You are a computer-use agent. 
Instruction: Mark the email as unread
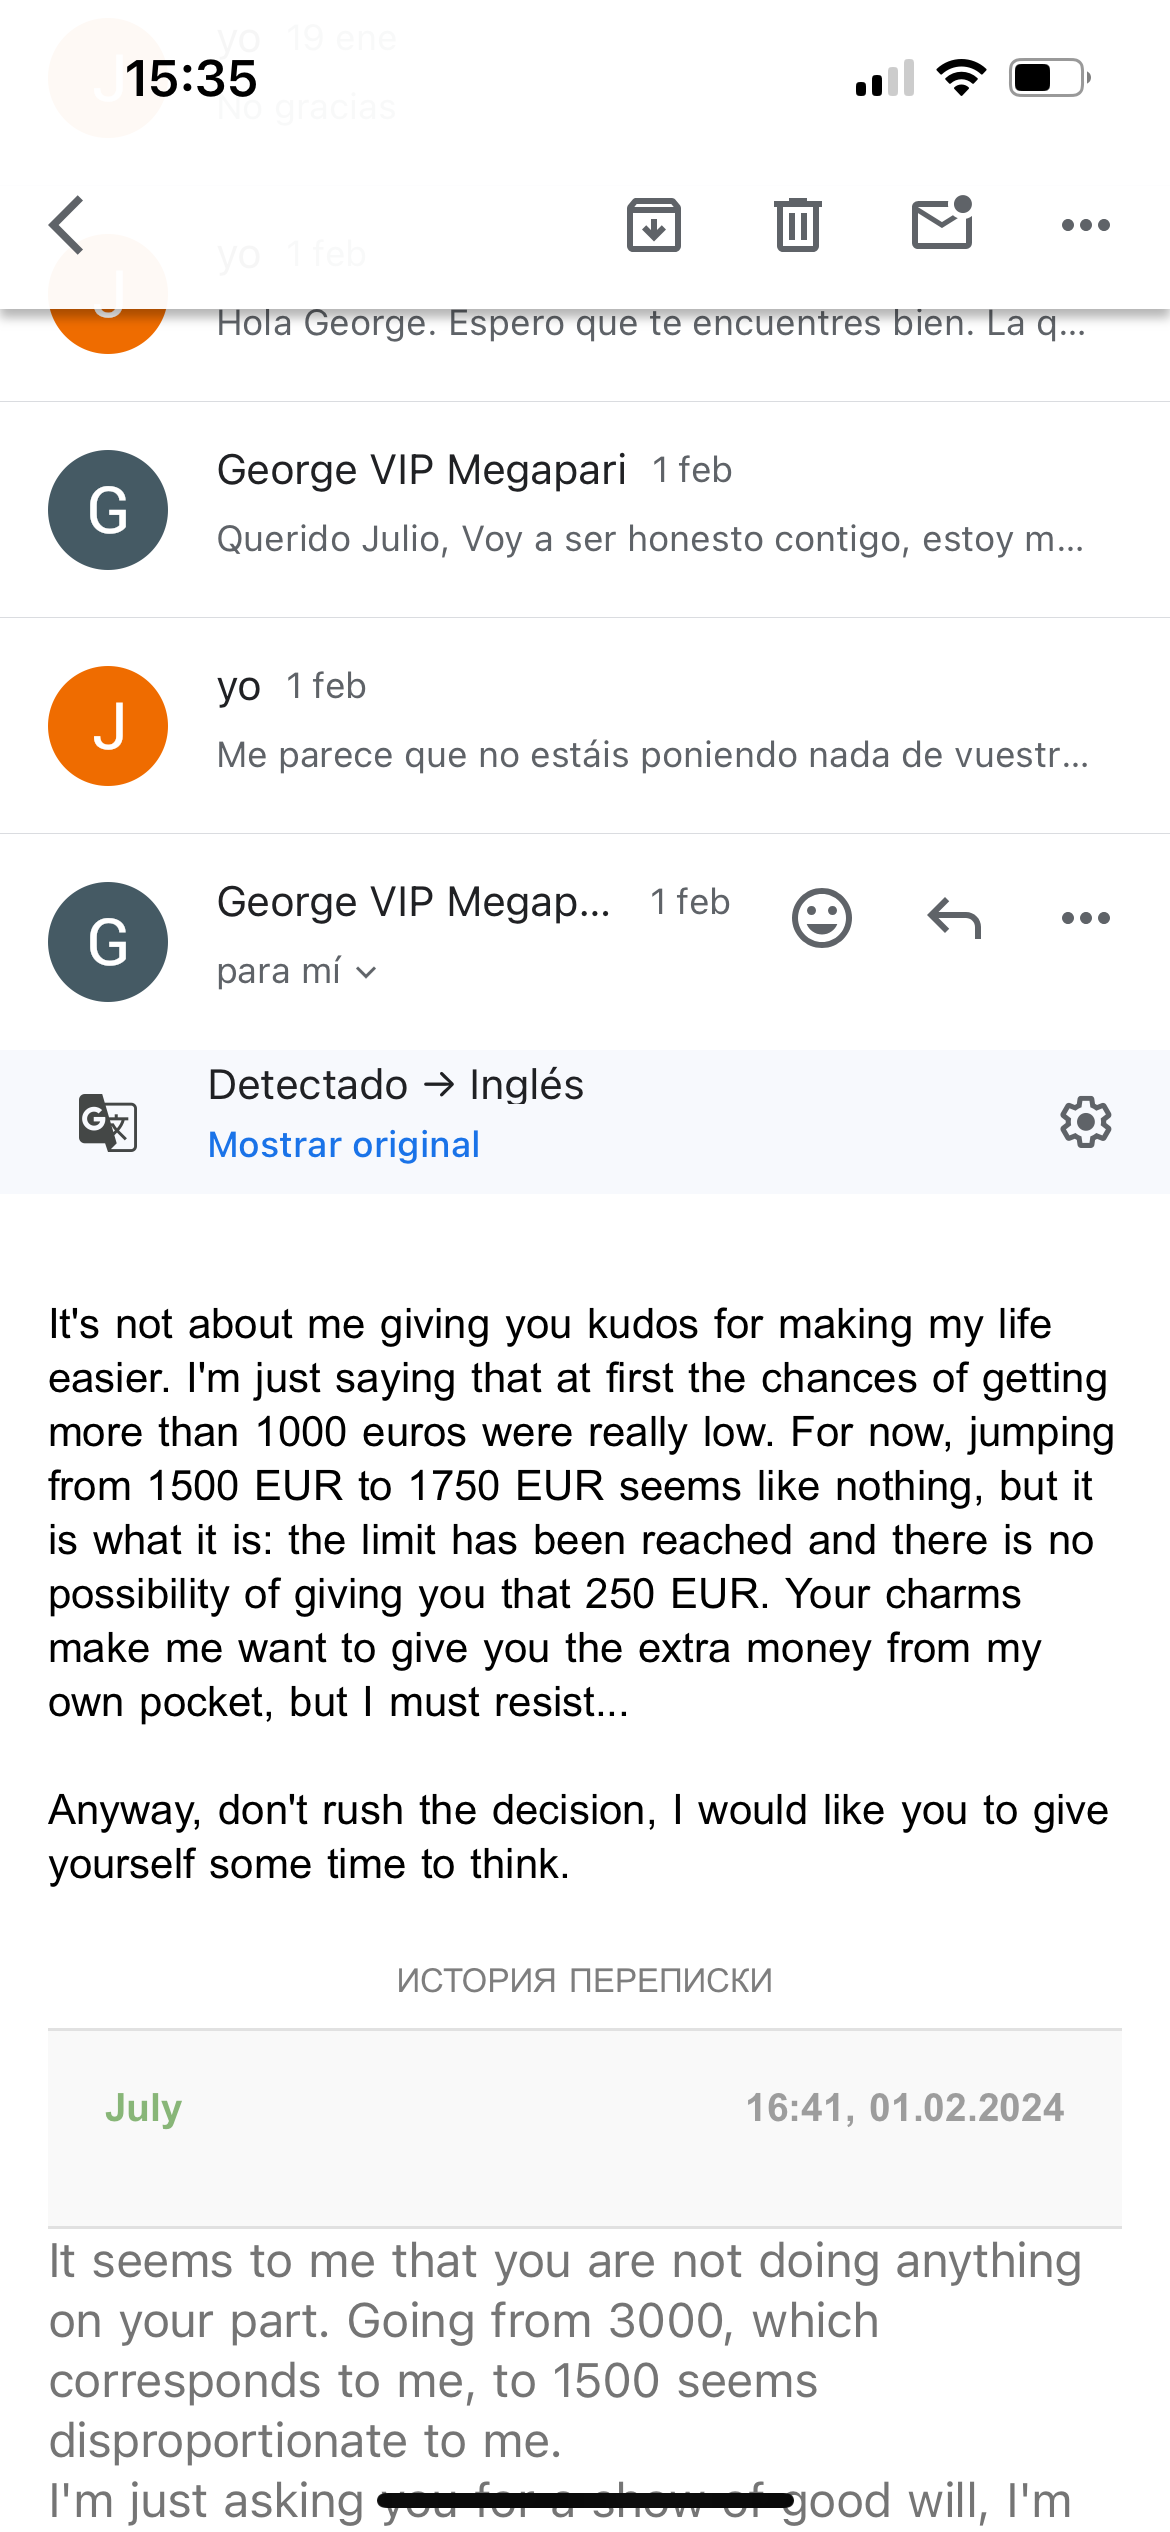coord(942,223)
